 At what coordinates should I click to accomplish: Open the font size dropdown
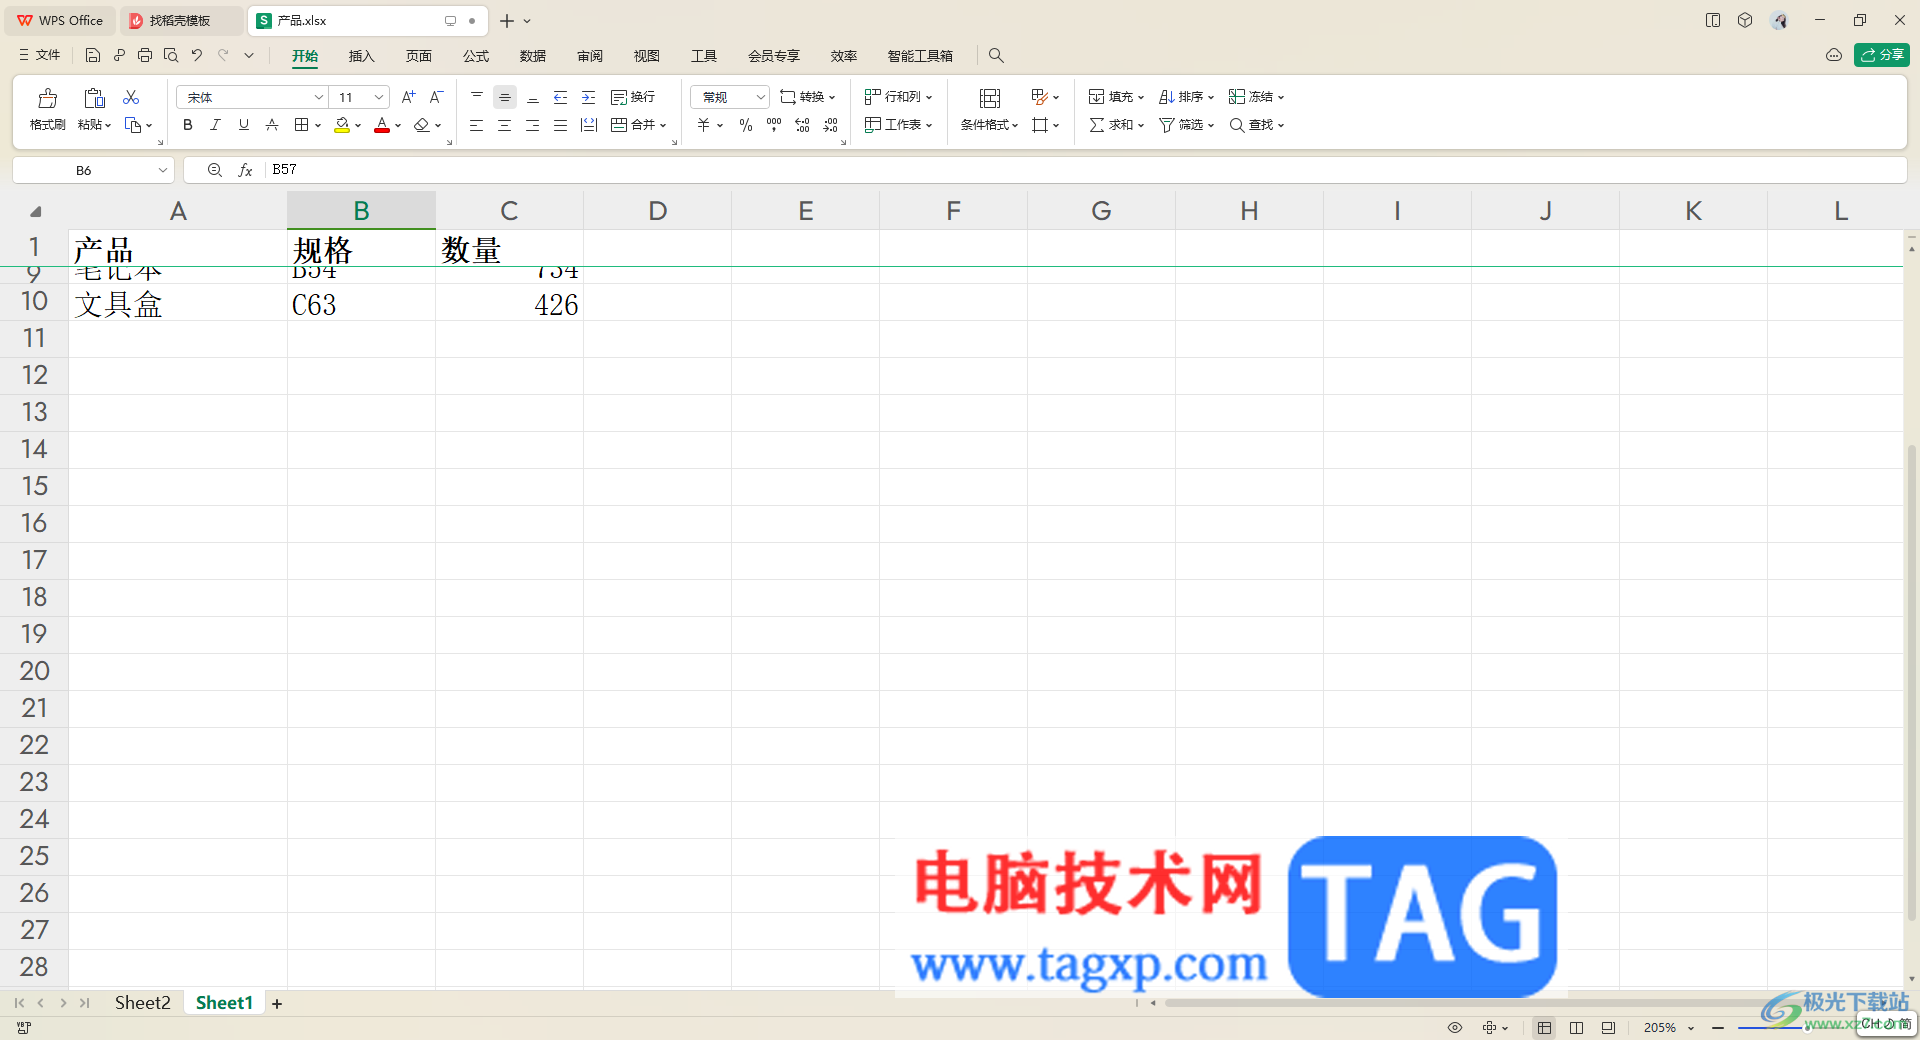(x=379, y=97)
